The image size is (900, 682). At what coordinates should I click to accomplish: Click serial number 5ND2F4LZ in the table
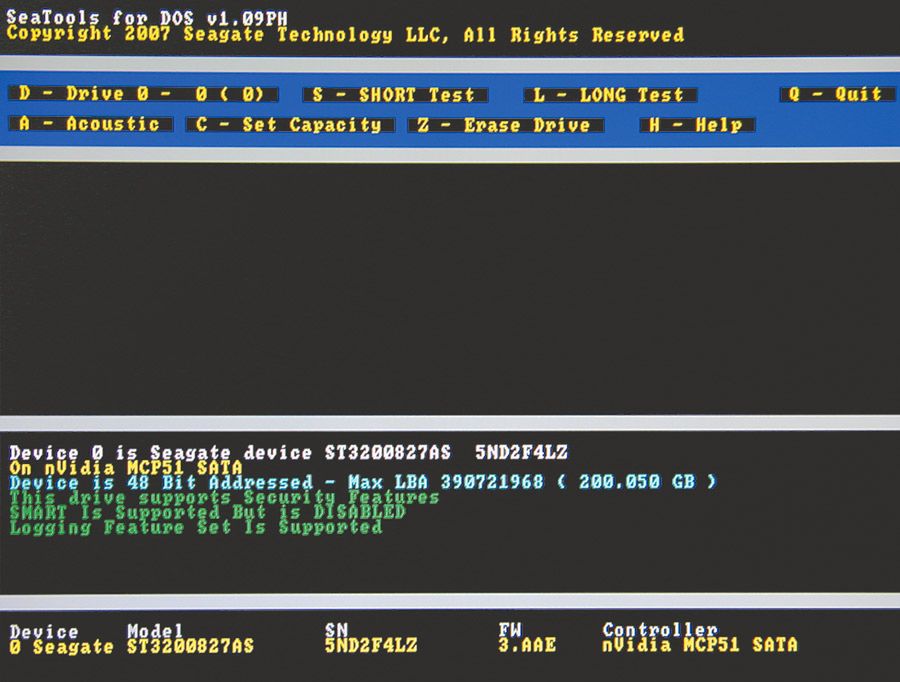[371, 645]
